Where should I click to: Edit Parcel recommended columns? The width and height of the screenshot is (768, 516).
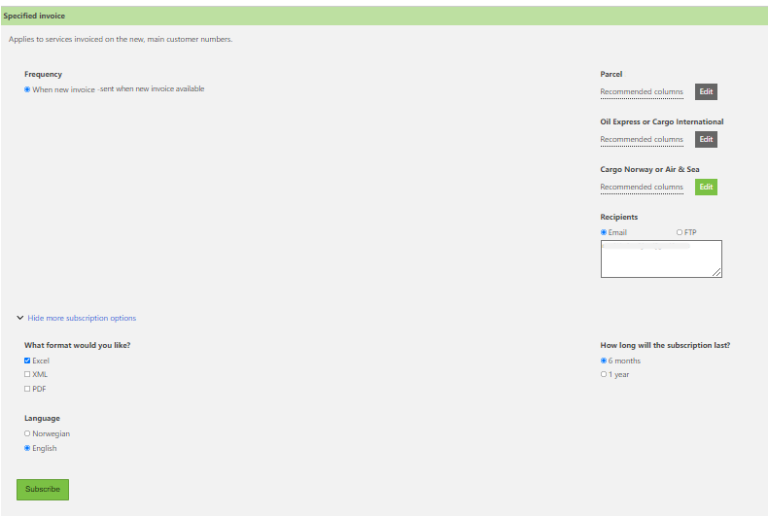pos(706,92)
